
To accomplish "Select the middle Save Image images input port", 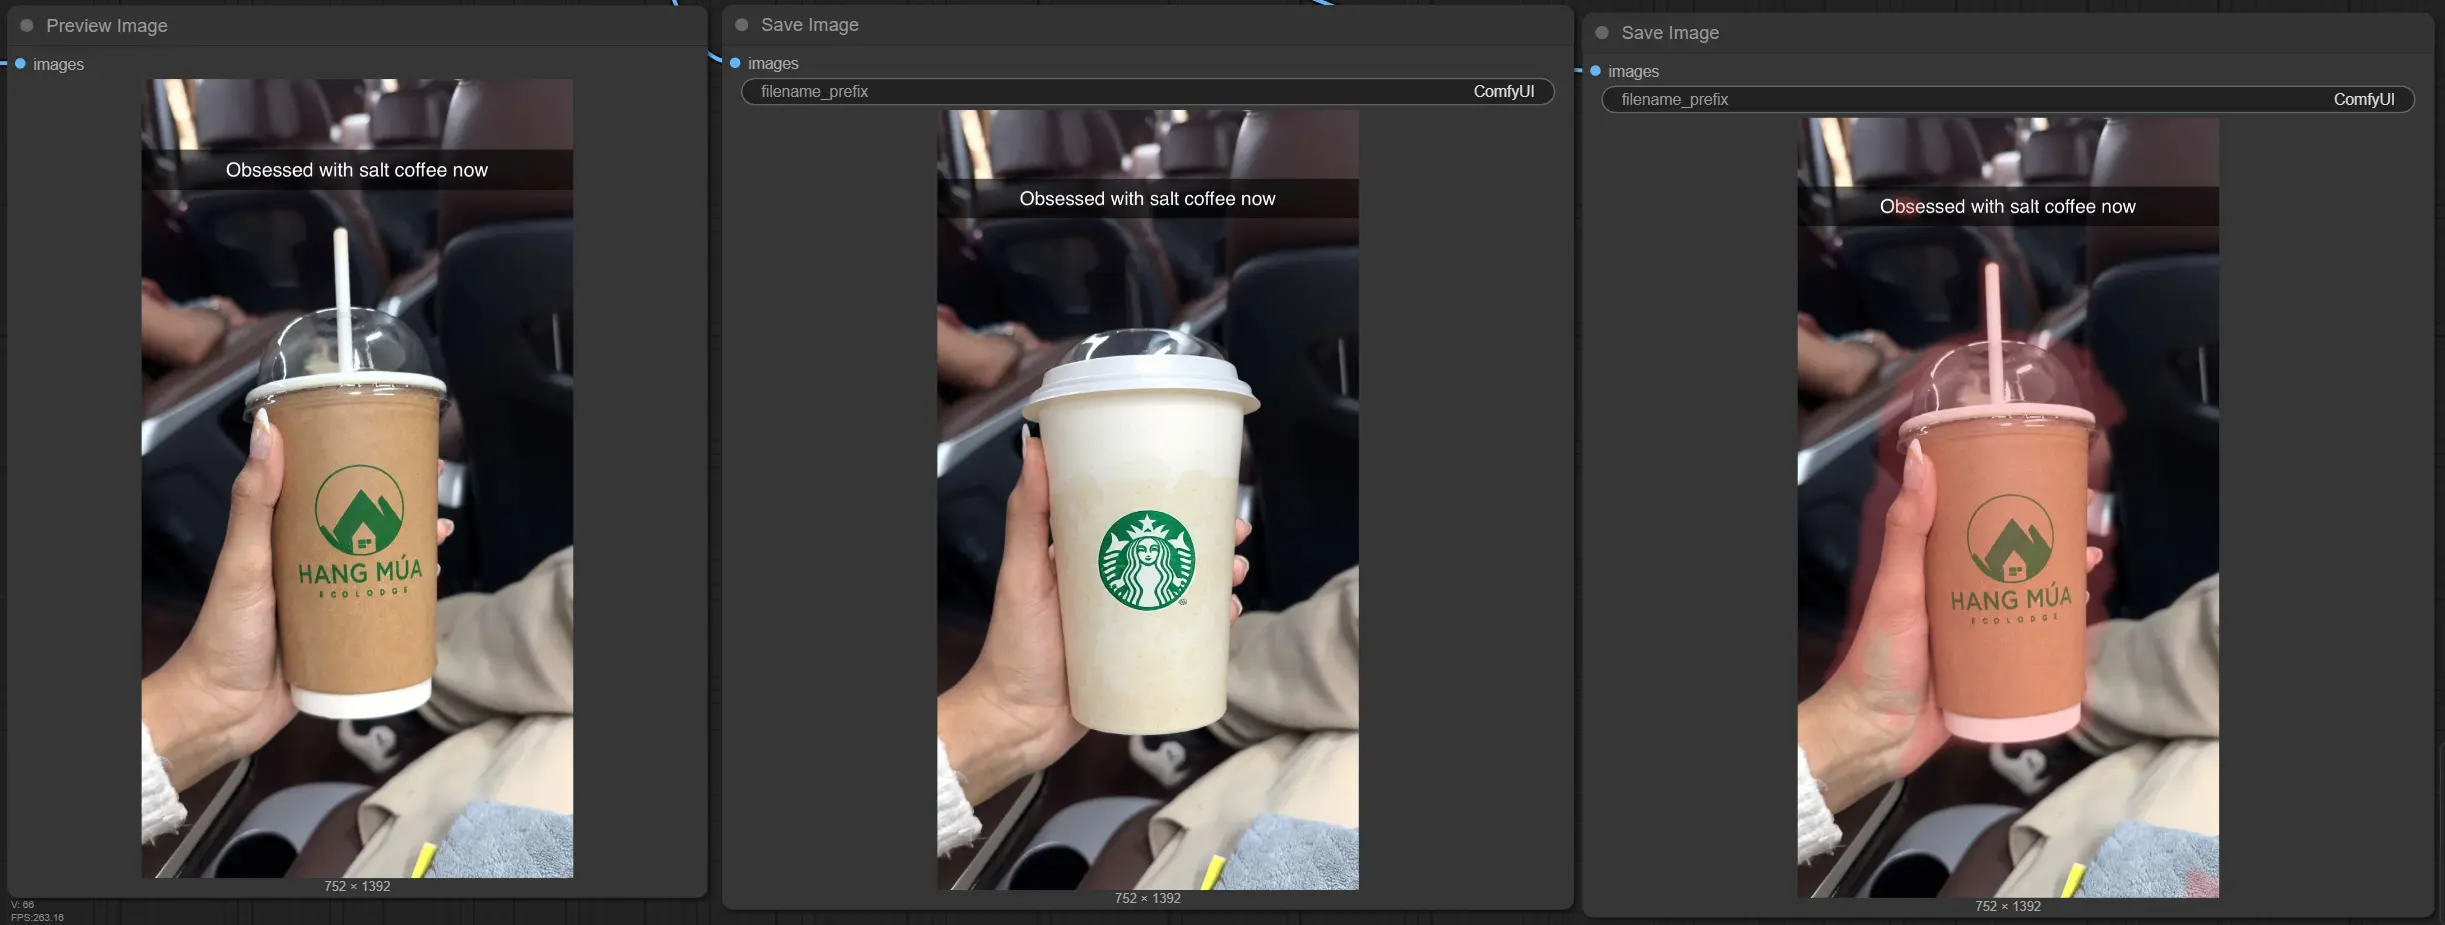I will (x=735, y=63).
